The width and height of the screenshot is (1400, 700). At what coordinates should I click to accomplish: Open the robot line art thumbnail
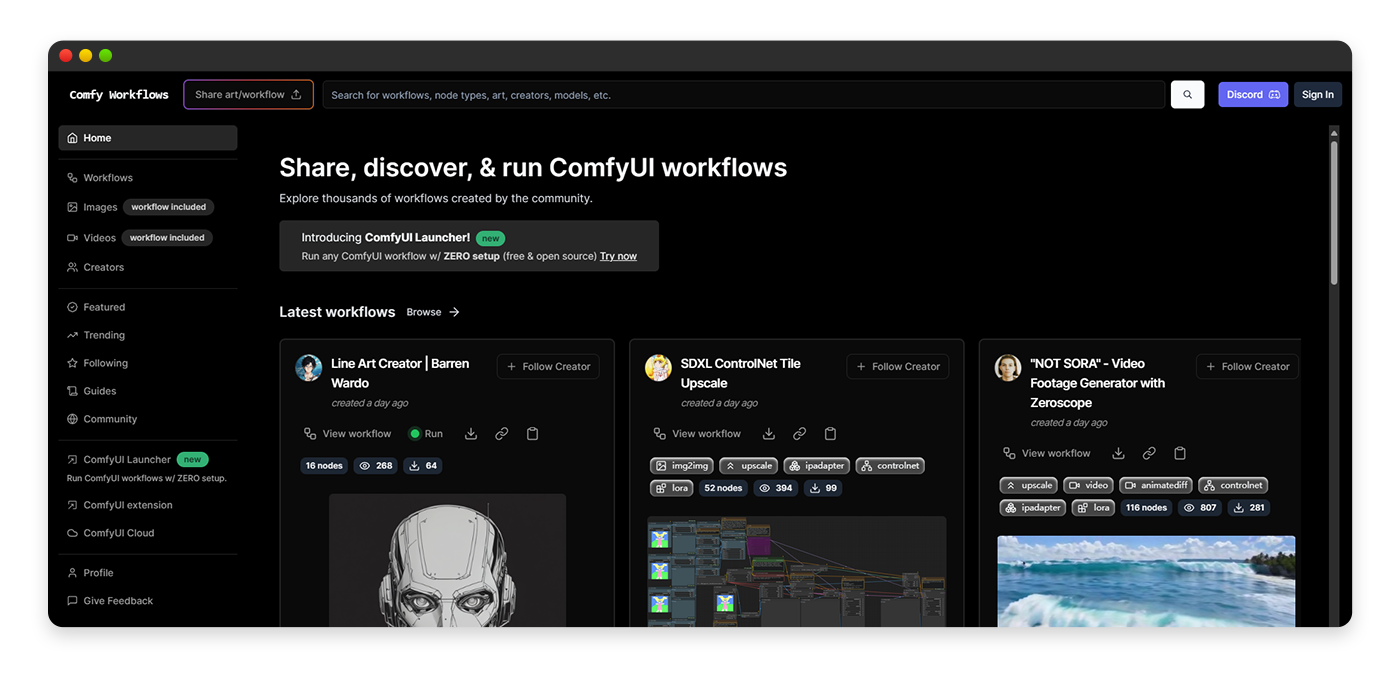447,560
